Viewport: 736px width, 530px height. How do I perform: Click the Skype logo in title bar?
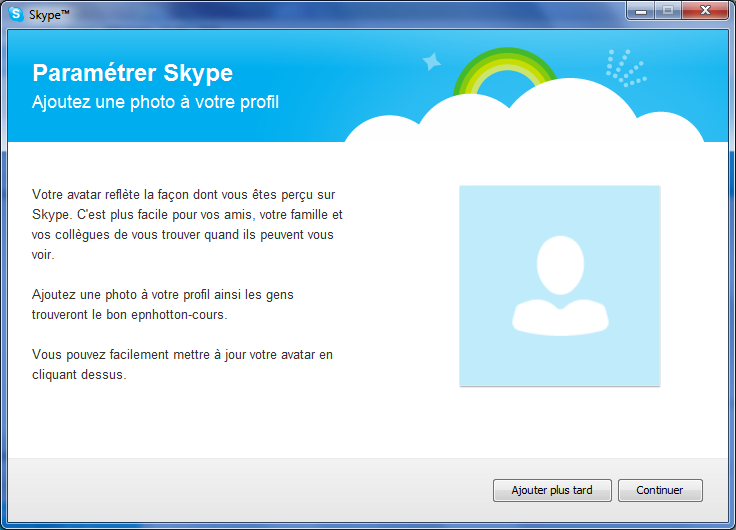pyautogui.click(x=15, y=14)
